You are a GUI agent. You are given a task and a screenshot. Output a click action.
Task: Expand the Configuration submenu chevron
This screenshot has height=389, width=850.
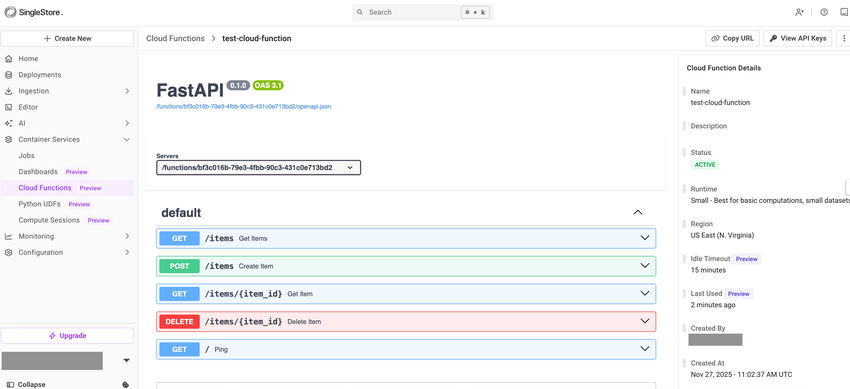pyautogui.click(x=127, y=252)
